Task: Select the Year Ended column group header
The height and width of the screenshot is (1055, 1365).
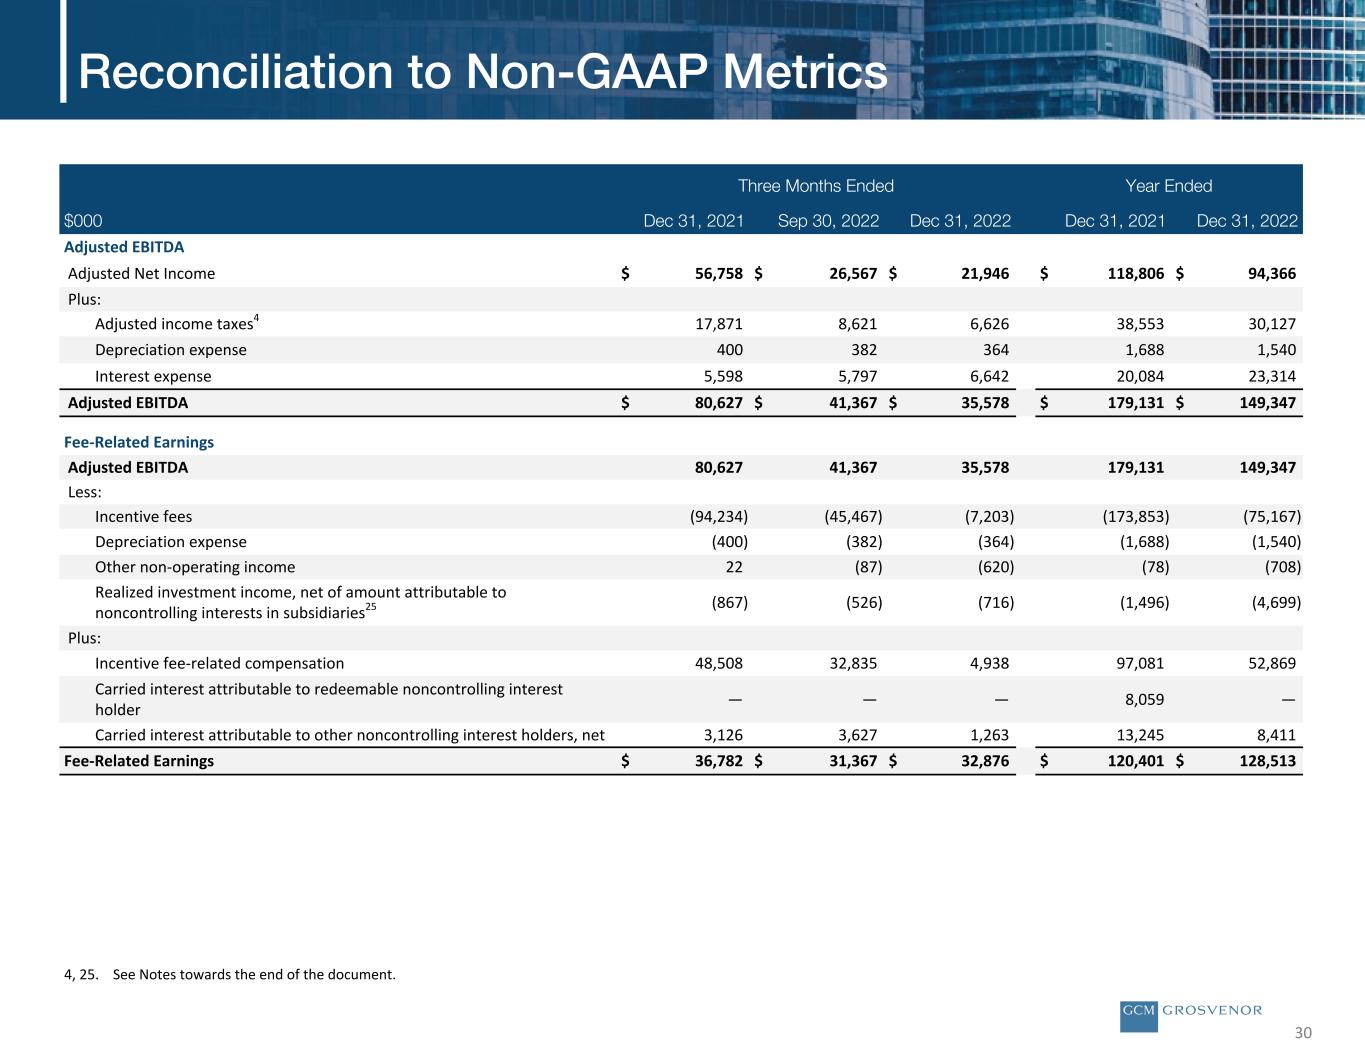Action: tap(1168, 186)
